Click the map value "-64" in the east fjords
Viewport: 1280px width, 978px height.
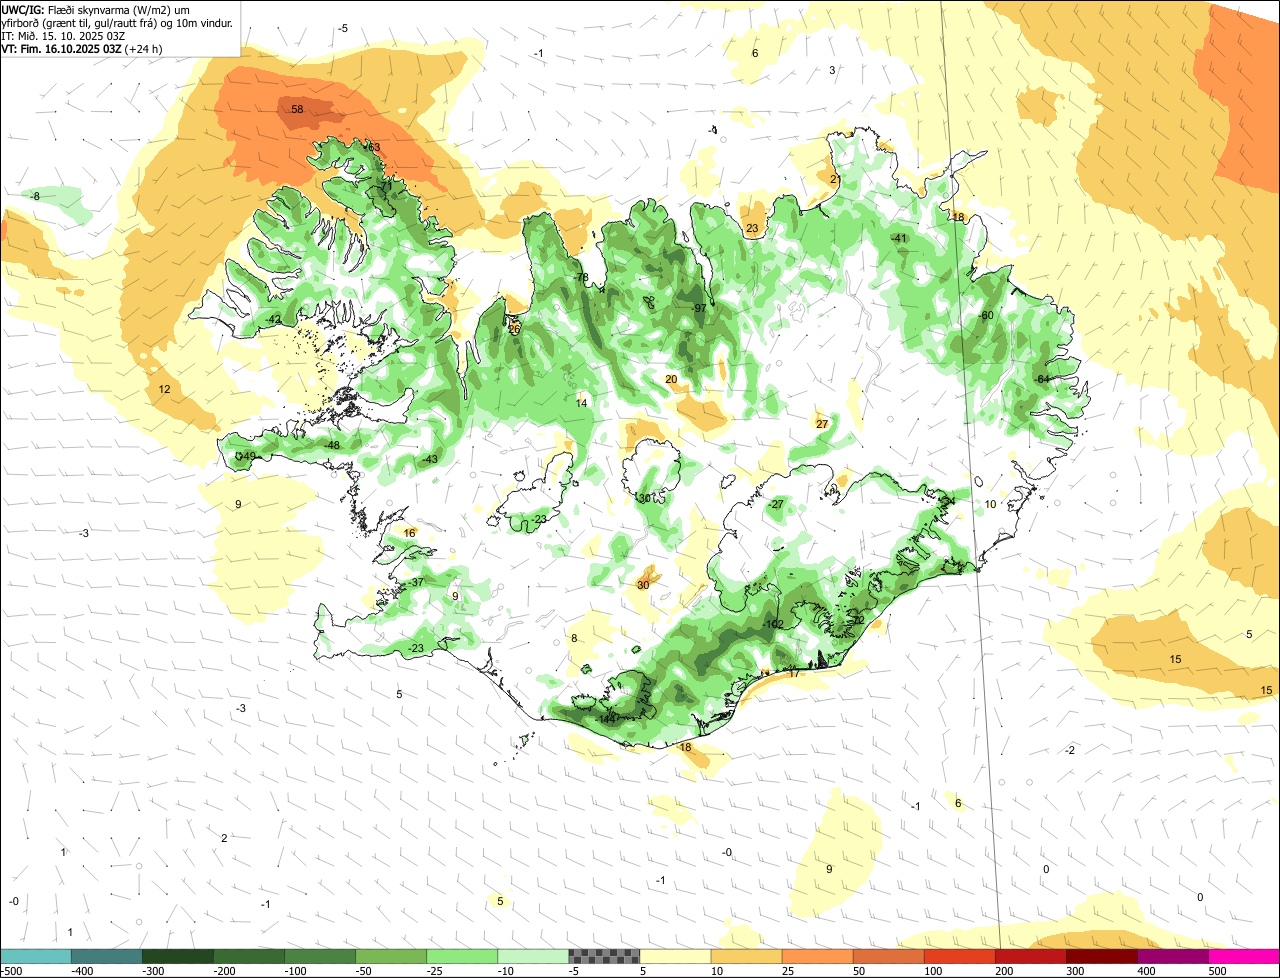tap(1042, 379)
